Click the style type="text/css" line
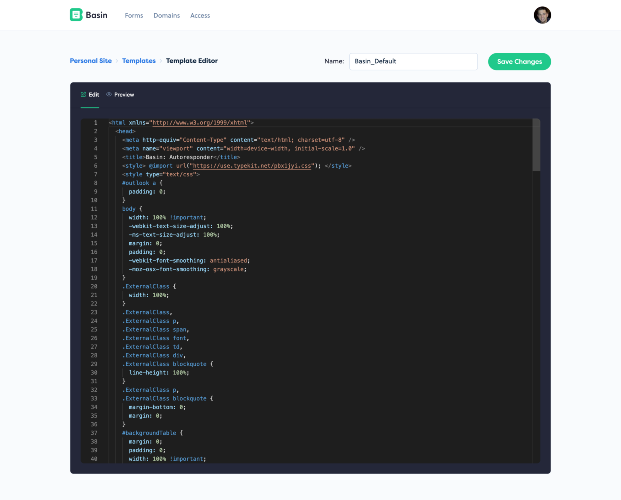The width and height of the screenshot is (621, 500). tap(161, 174)
